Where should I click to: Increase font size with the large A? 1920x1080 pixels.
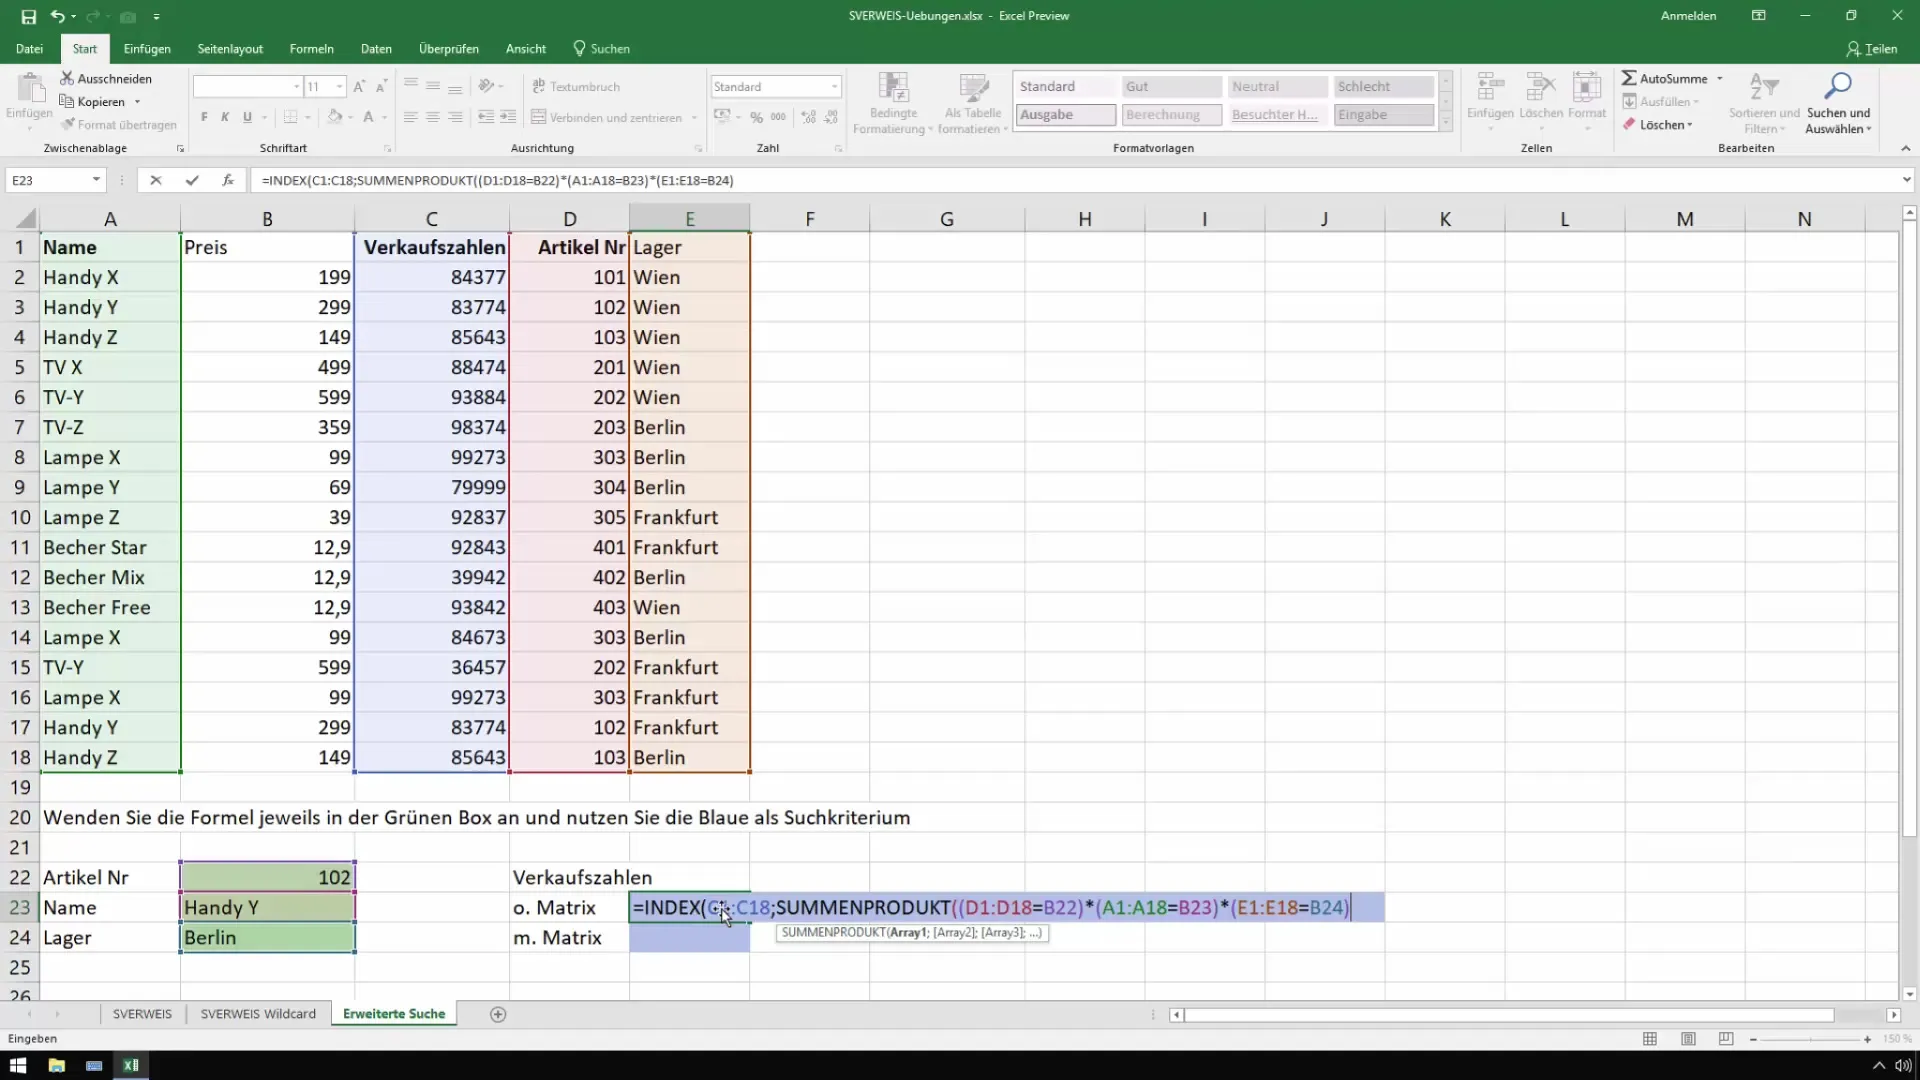click(360, 87)
